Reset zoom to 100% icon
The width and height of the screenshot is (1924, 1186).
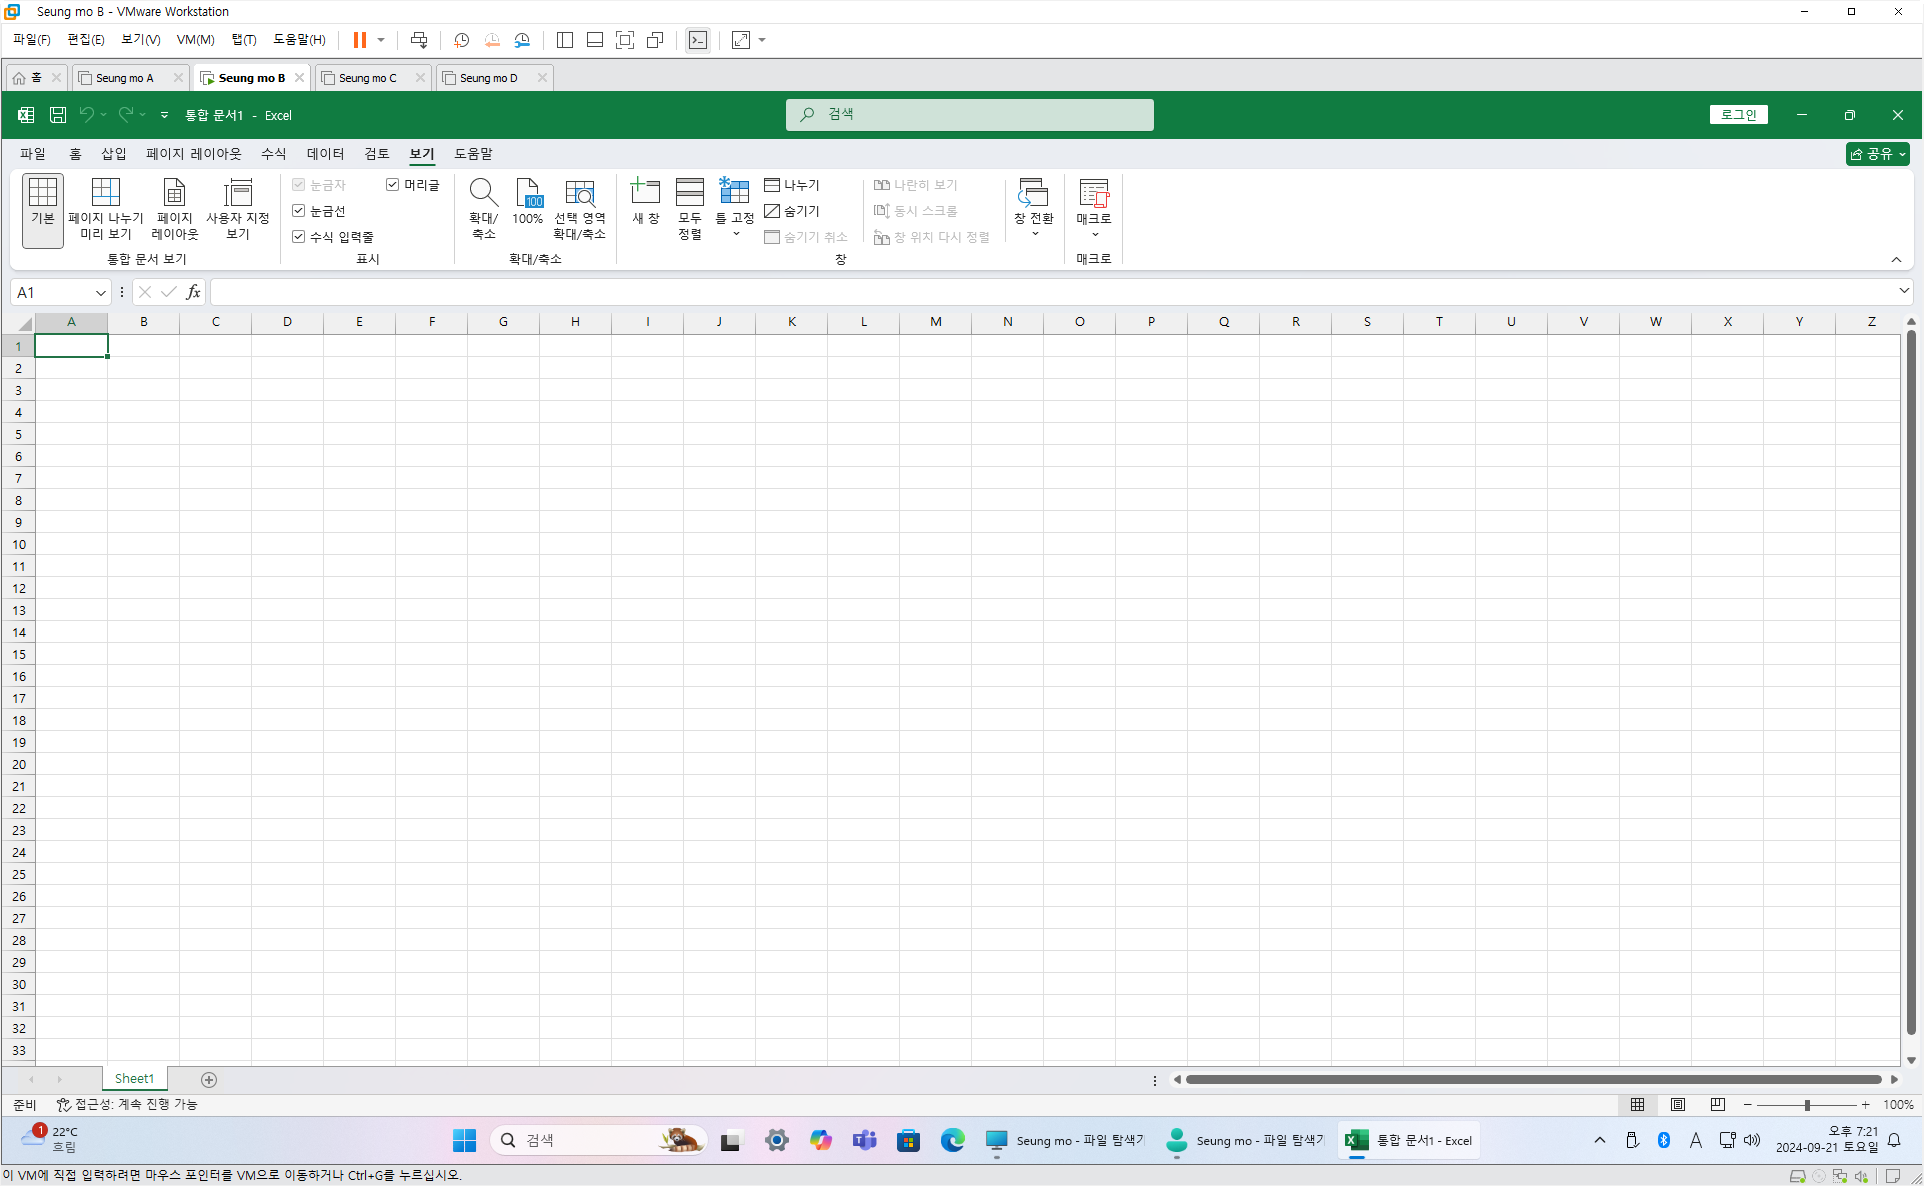tap(527, 193)
